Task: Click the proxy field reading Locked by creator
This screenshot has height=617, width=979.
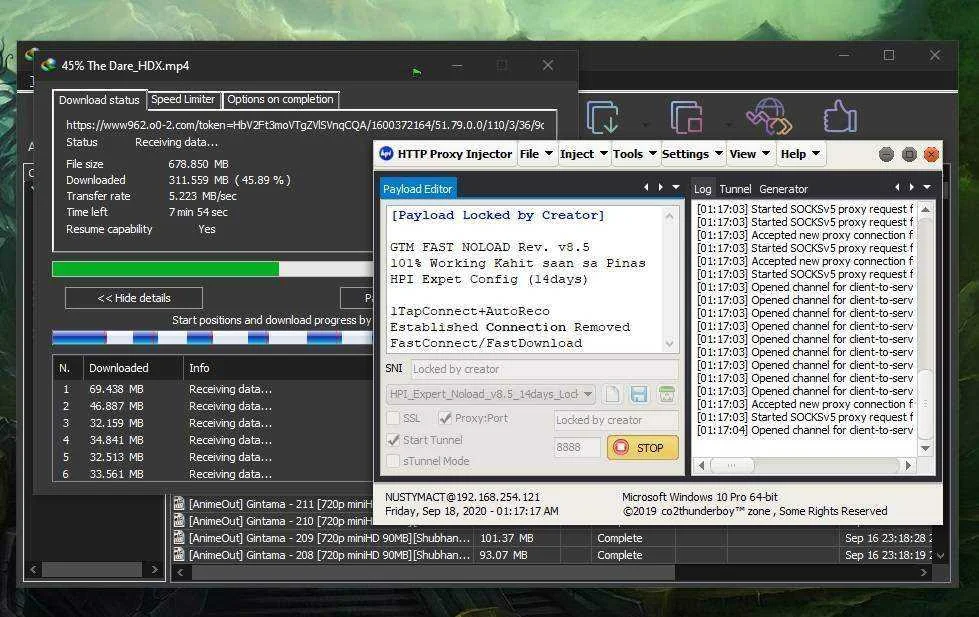Action: [x=616, y=420]
